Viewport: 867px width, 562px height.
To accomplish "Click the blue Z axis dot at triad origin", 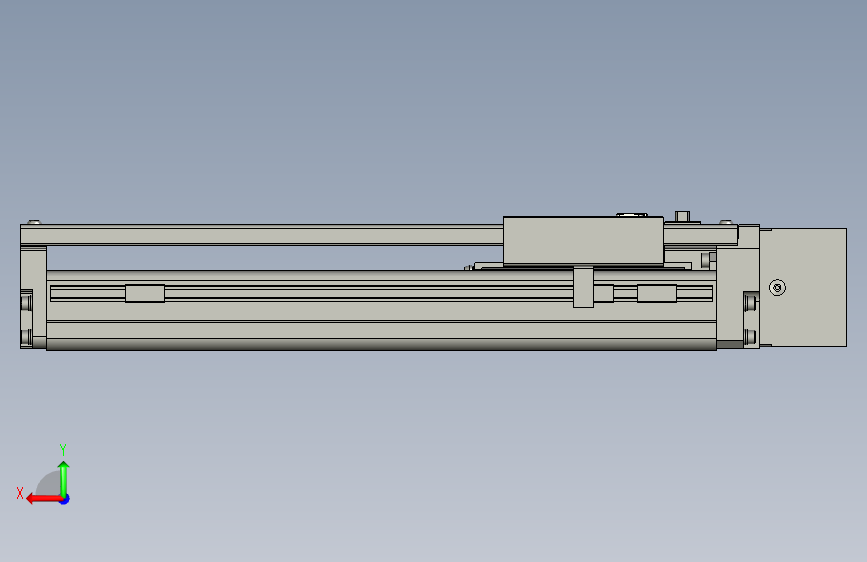I will [x=65, y=499].
